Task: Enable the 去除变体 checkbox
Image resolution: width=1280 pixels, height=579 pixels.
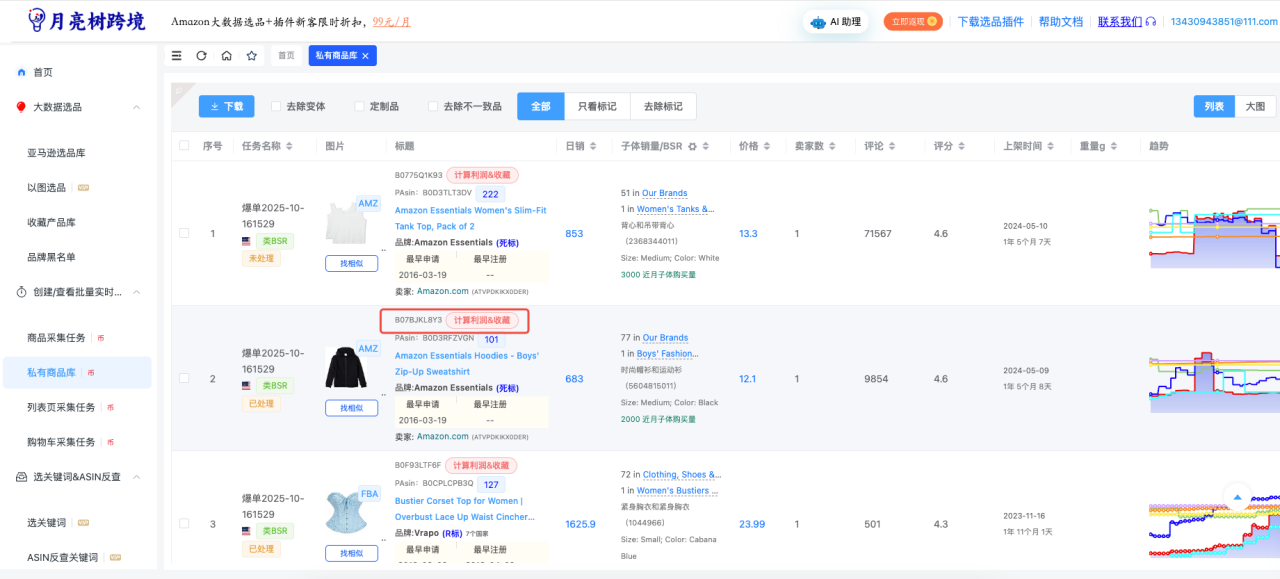Action: coord(276,106)
